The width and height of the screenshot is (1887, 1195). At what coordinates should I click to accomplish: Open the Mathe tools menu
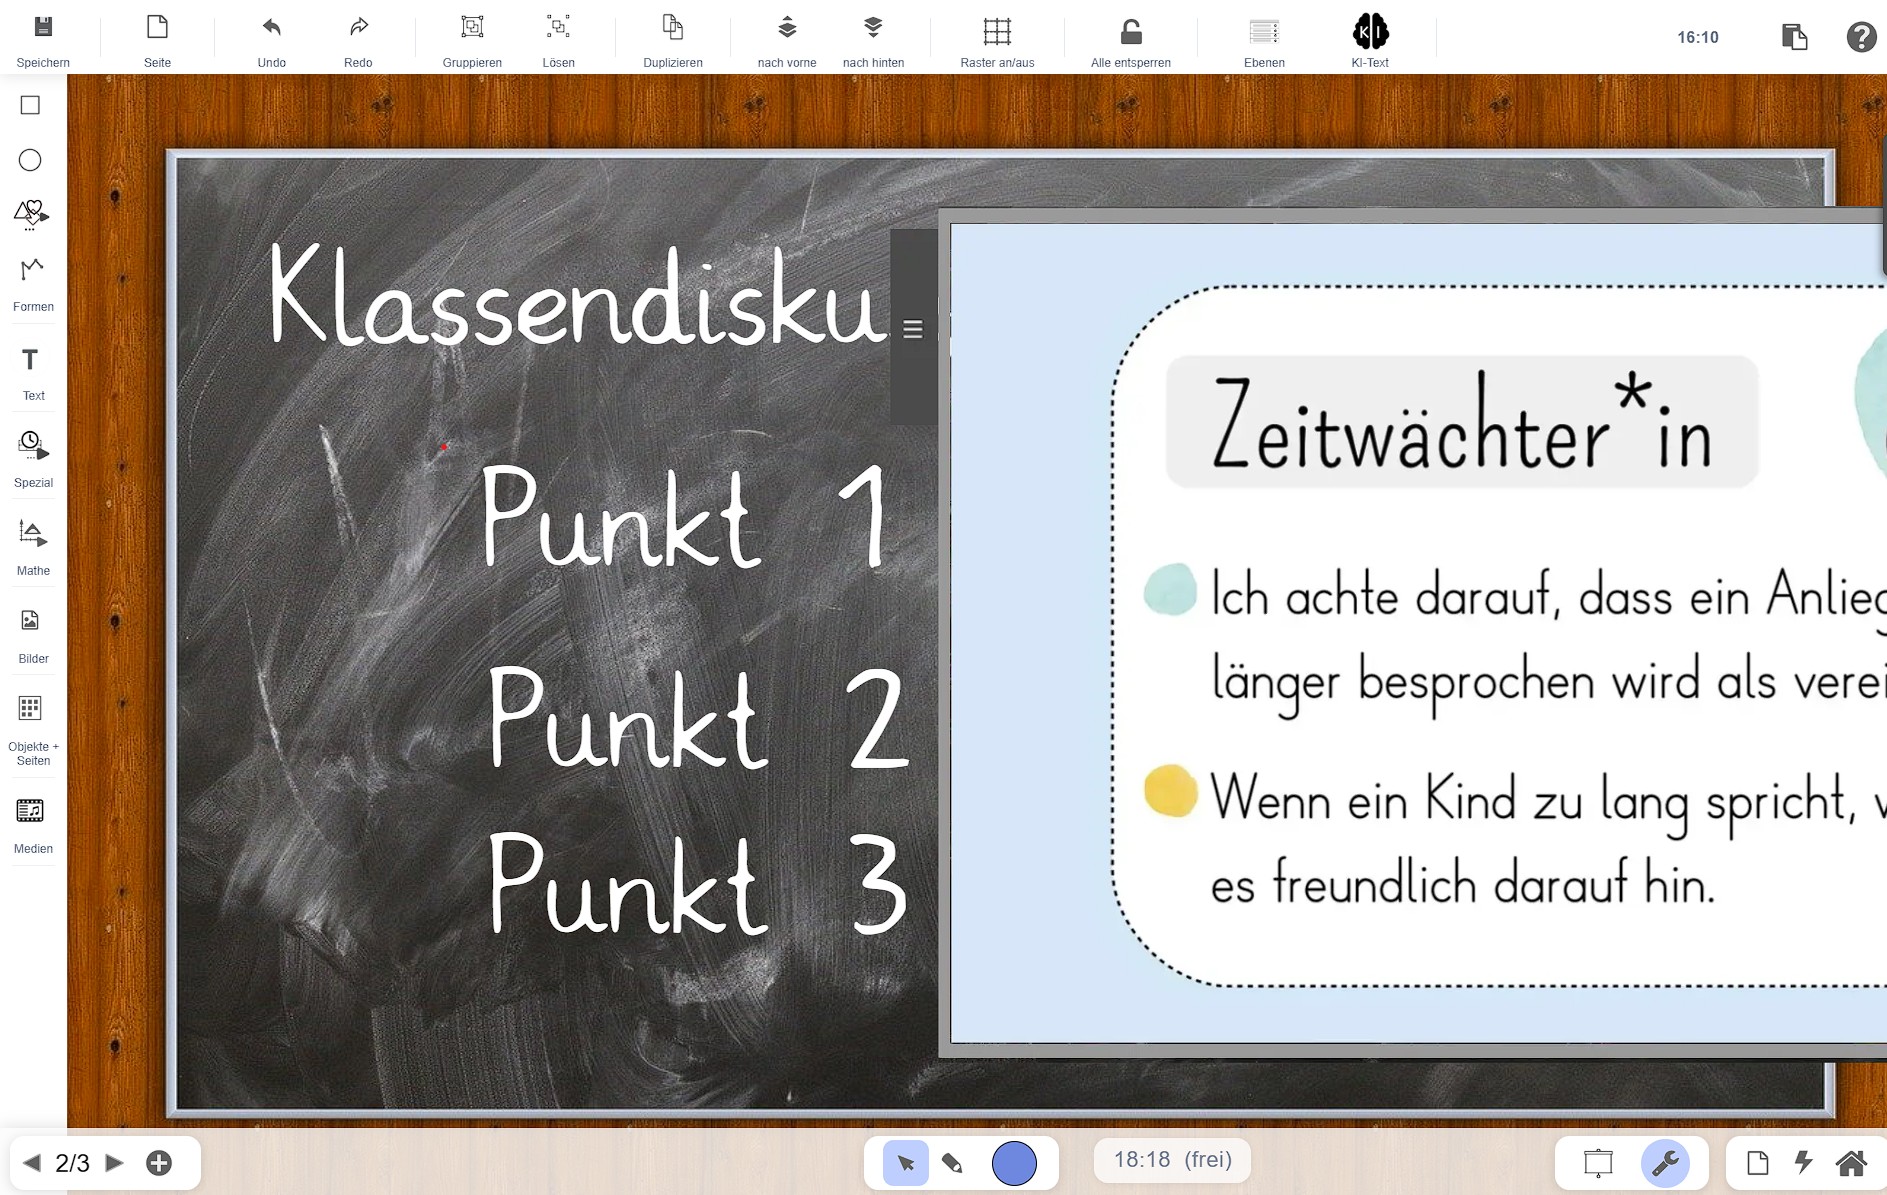click(32, 534)
